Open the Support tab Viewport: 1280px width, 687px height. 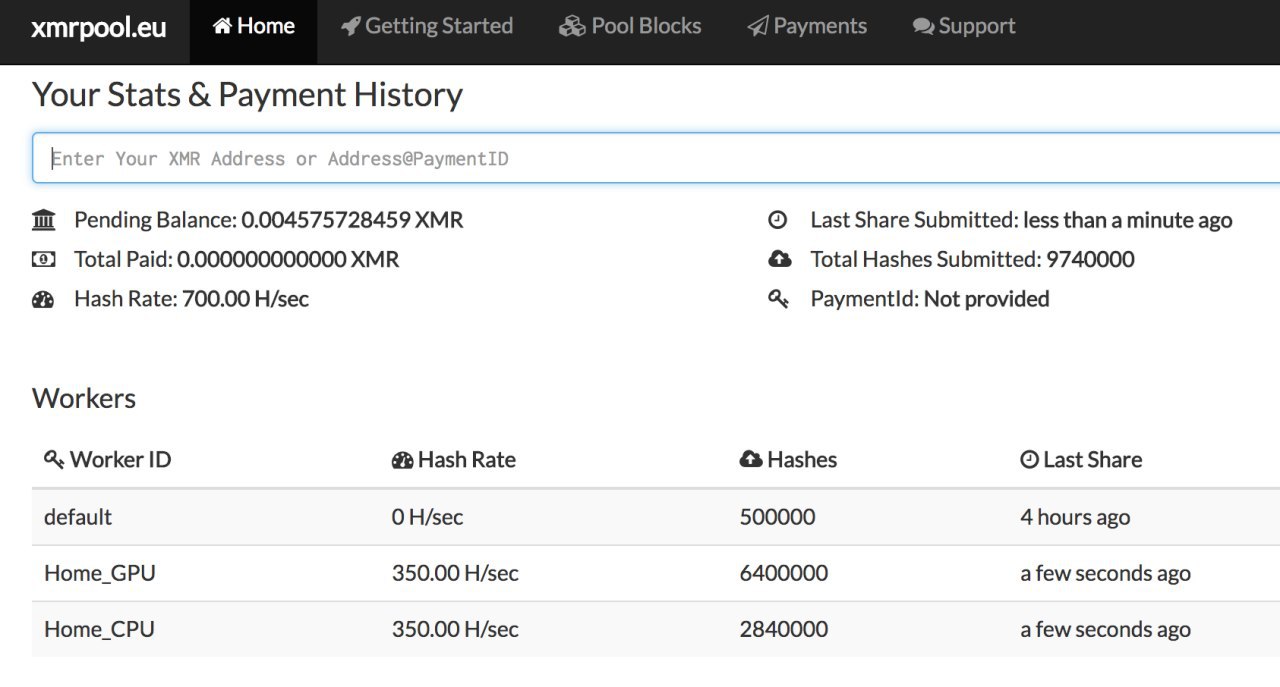(964, 27)
